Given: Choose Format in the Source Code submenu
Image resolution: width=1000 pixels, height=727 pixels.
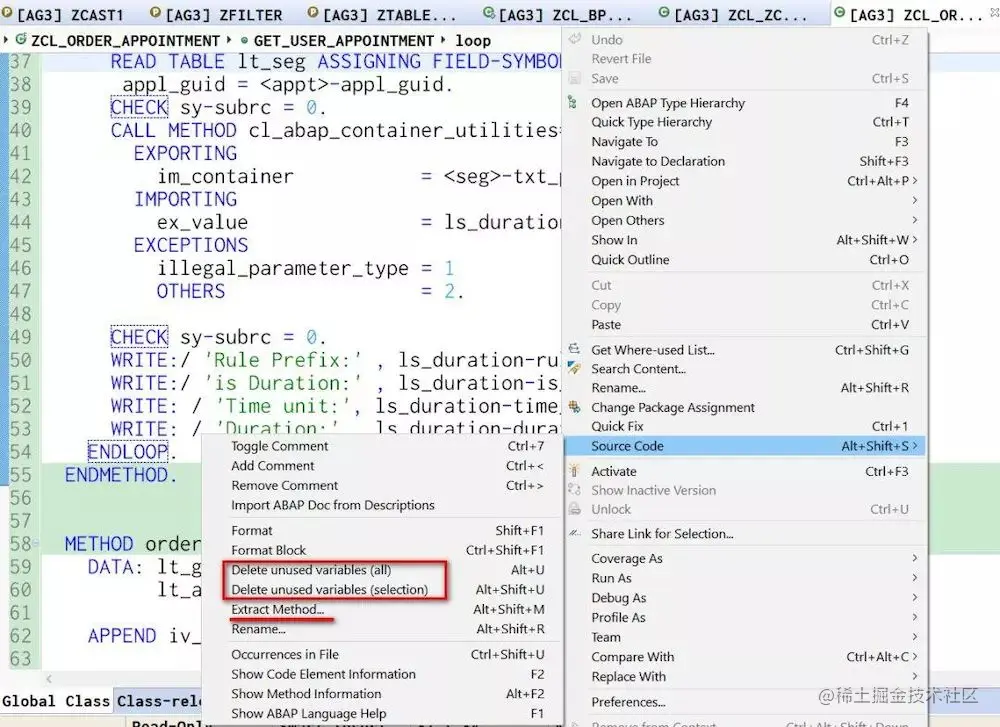Looking at the screenshot, I should (x=382, y=531).
